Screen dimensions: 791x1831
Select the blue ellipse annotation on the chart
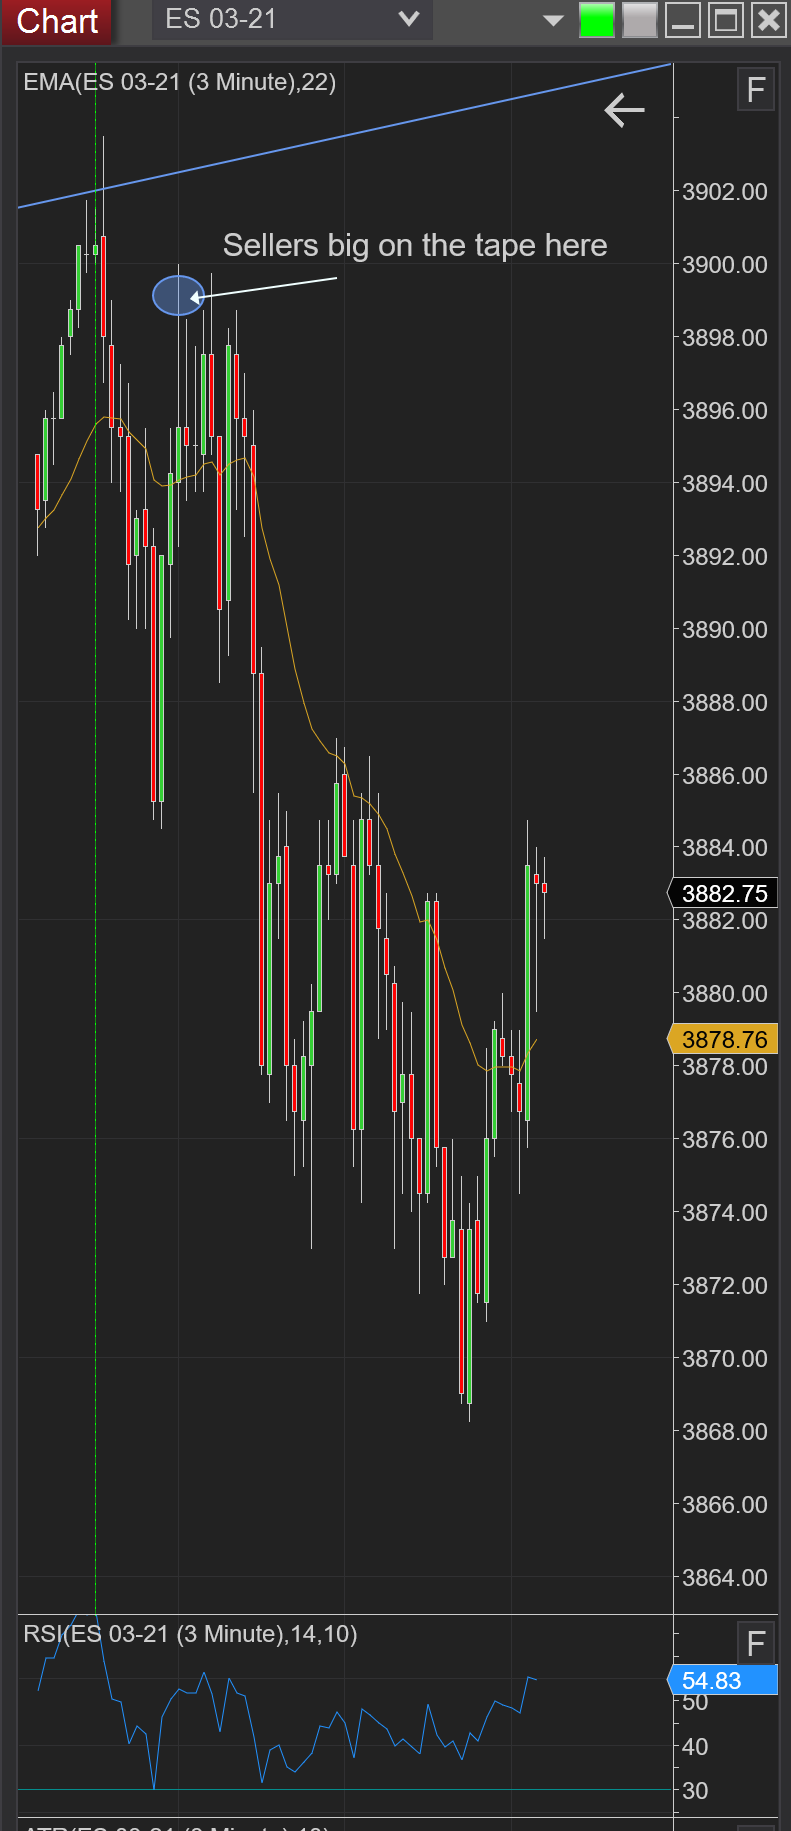click(x=178, y=295)
